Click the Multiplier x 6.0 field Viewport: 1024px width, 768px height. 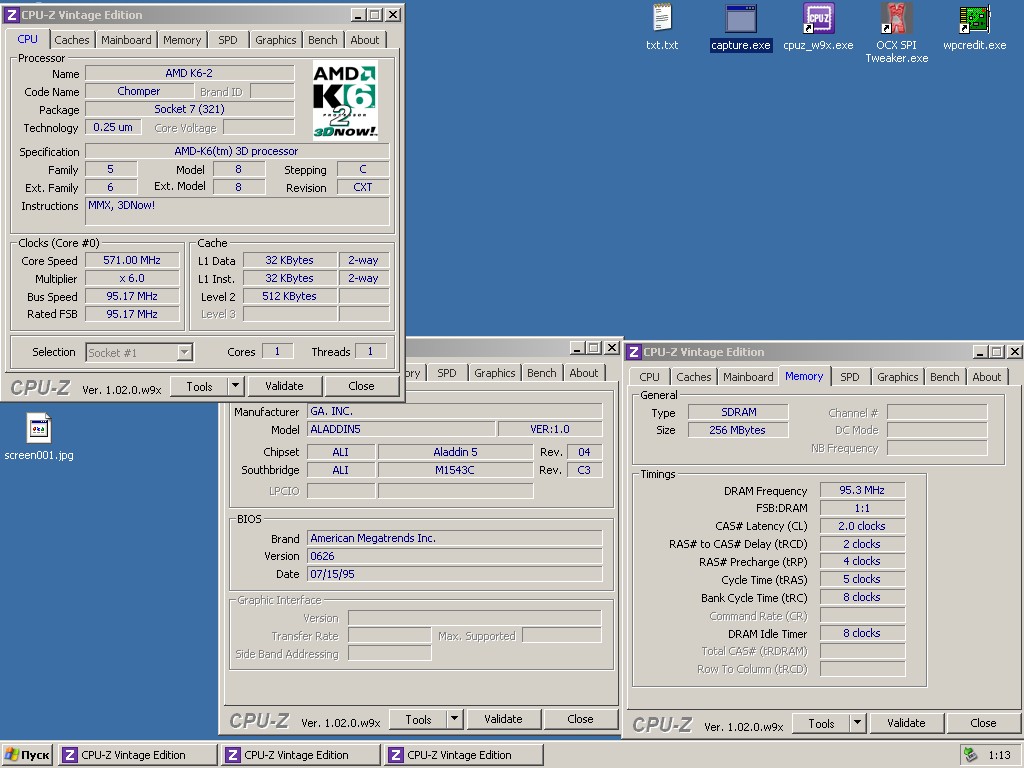point(132,278)
